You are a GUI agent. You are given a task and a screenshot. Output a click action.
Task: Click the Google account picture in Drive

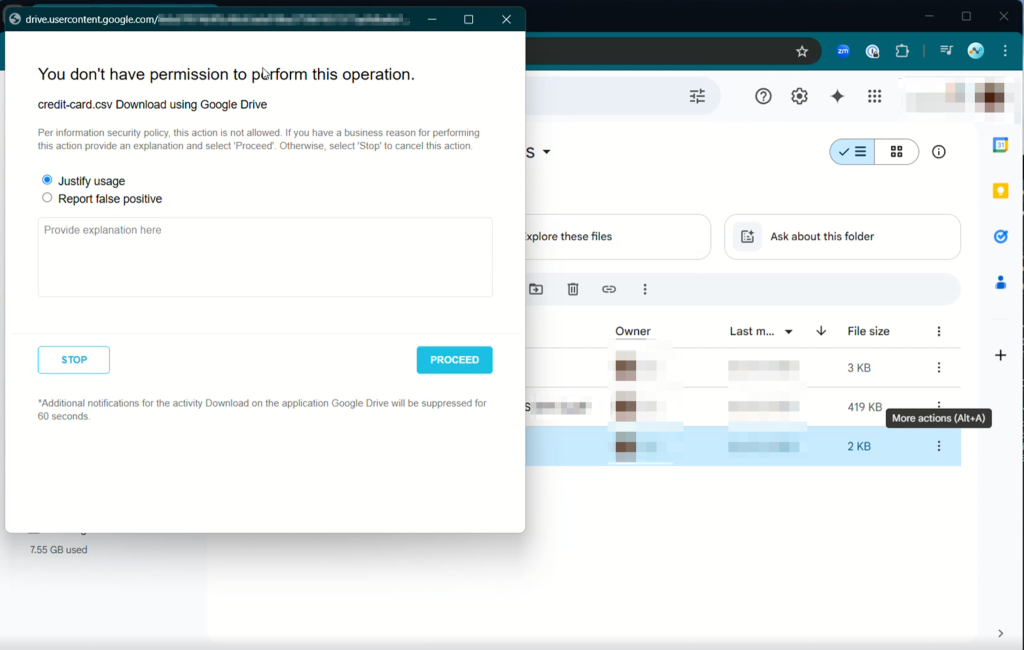[x=989, y=97]
